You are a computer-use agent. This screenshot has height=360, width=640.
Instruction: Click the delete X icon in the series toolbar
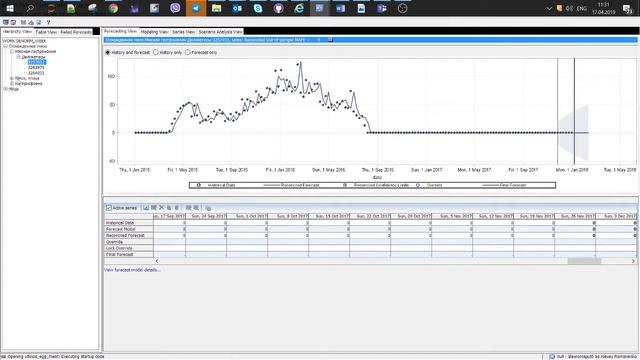click(x=161, y=208)
